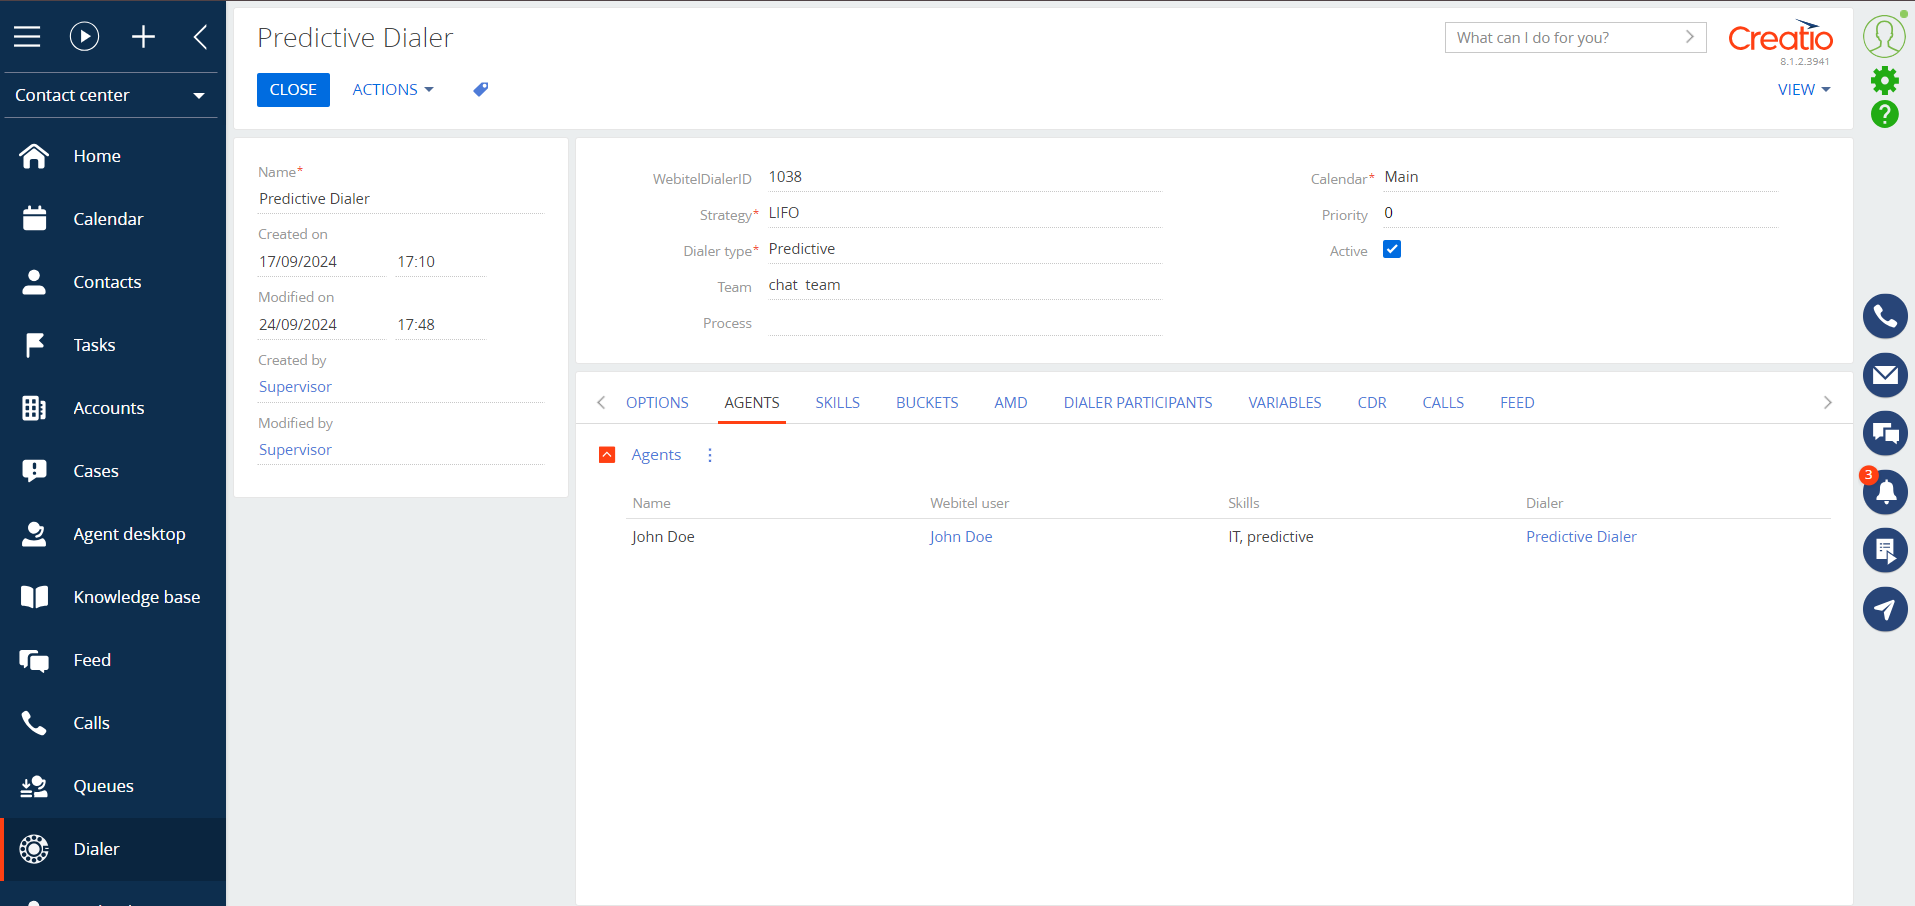Switch to the Dialer Participants tab
This screenshot has width=1915, height=906.
click(x=1138, y=403)
